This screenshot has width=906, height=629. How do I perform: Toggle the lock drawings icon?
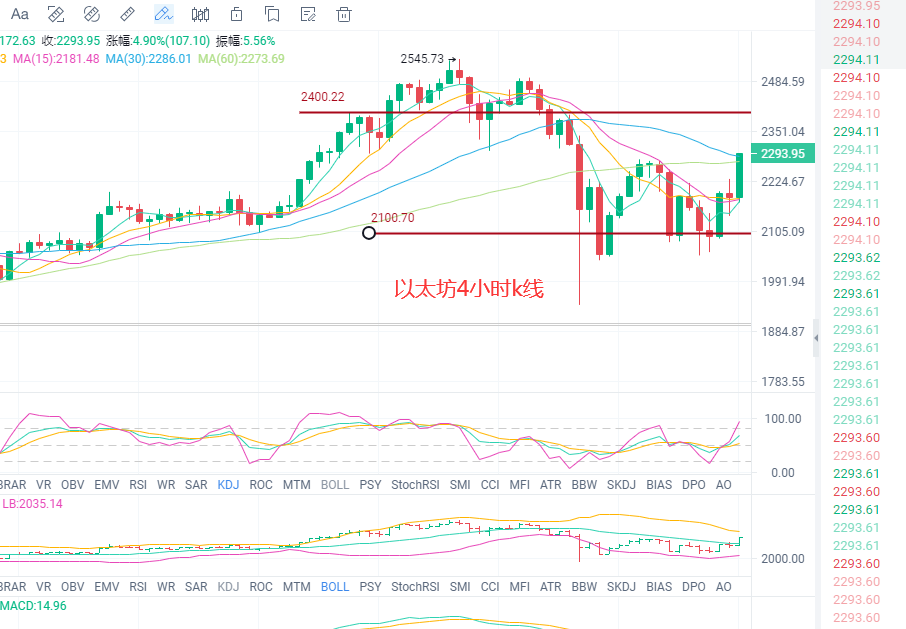(x=236, y=14)
